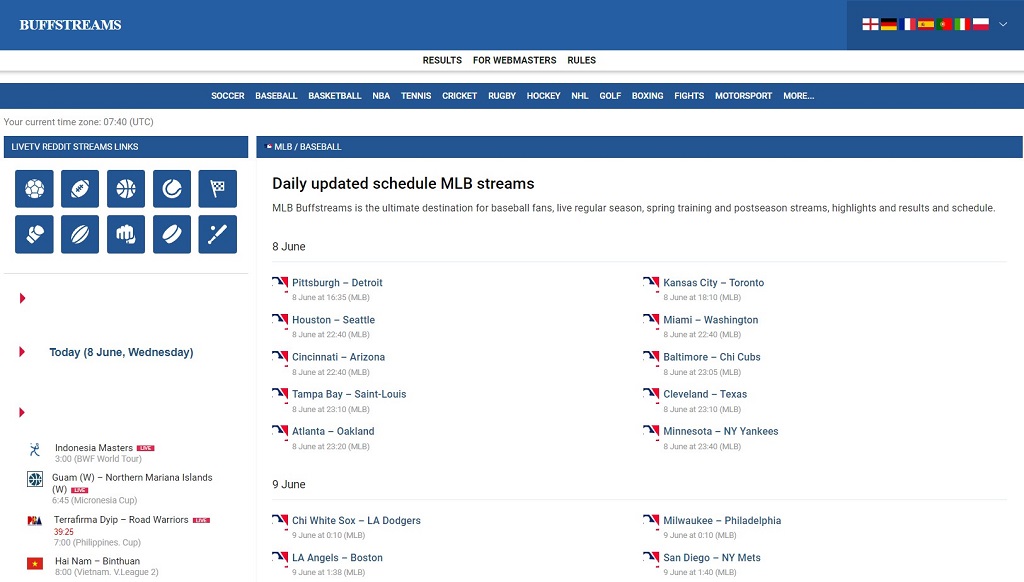Go to NBA in the sports bar

pos(381,96)
